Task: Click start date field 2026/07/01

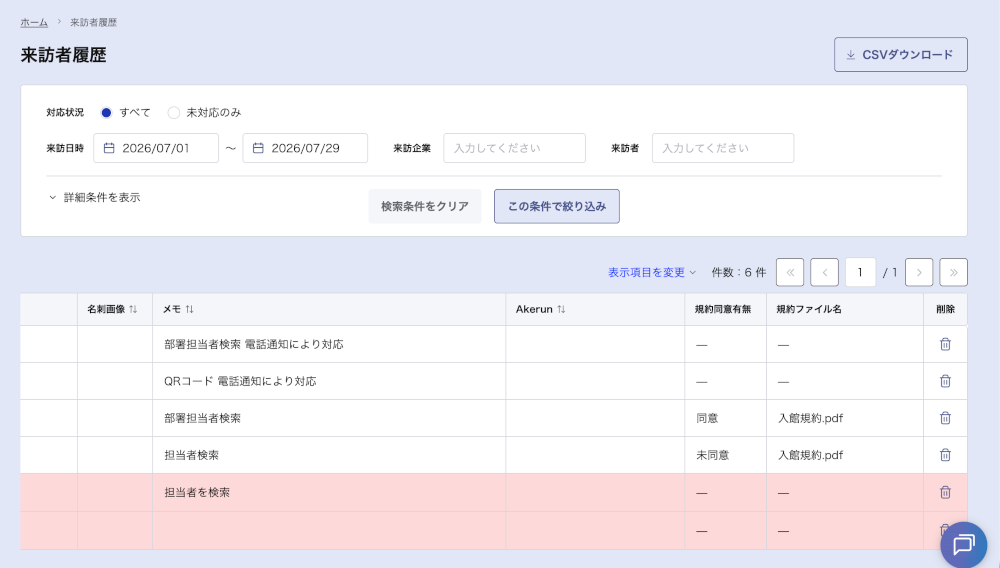Action: [x=156, y=148]
